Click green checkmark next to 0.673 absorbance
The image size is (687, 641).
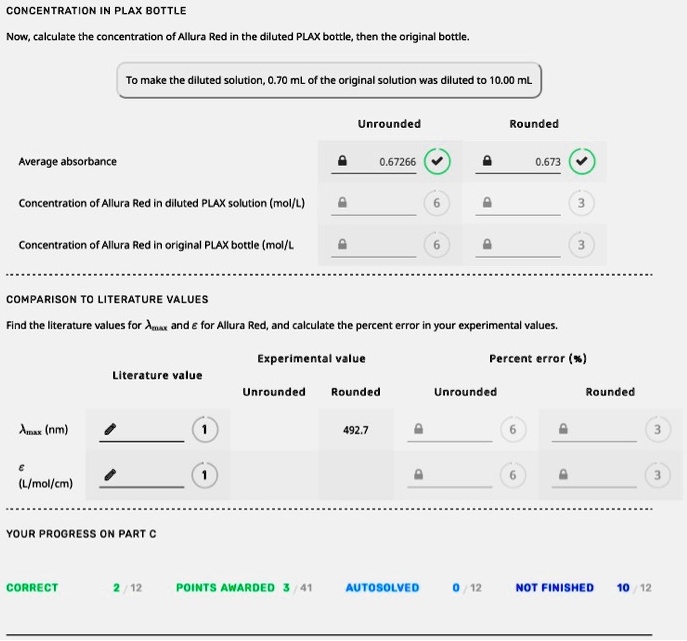[x=582, y=161]
